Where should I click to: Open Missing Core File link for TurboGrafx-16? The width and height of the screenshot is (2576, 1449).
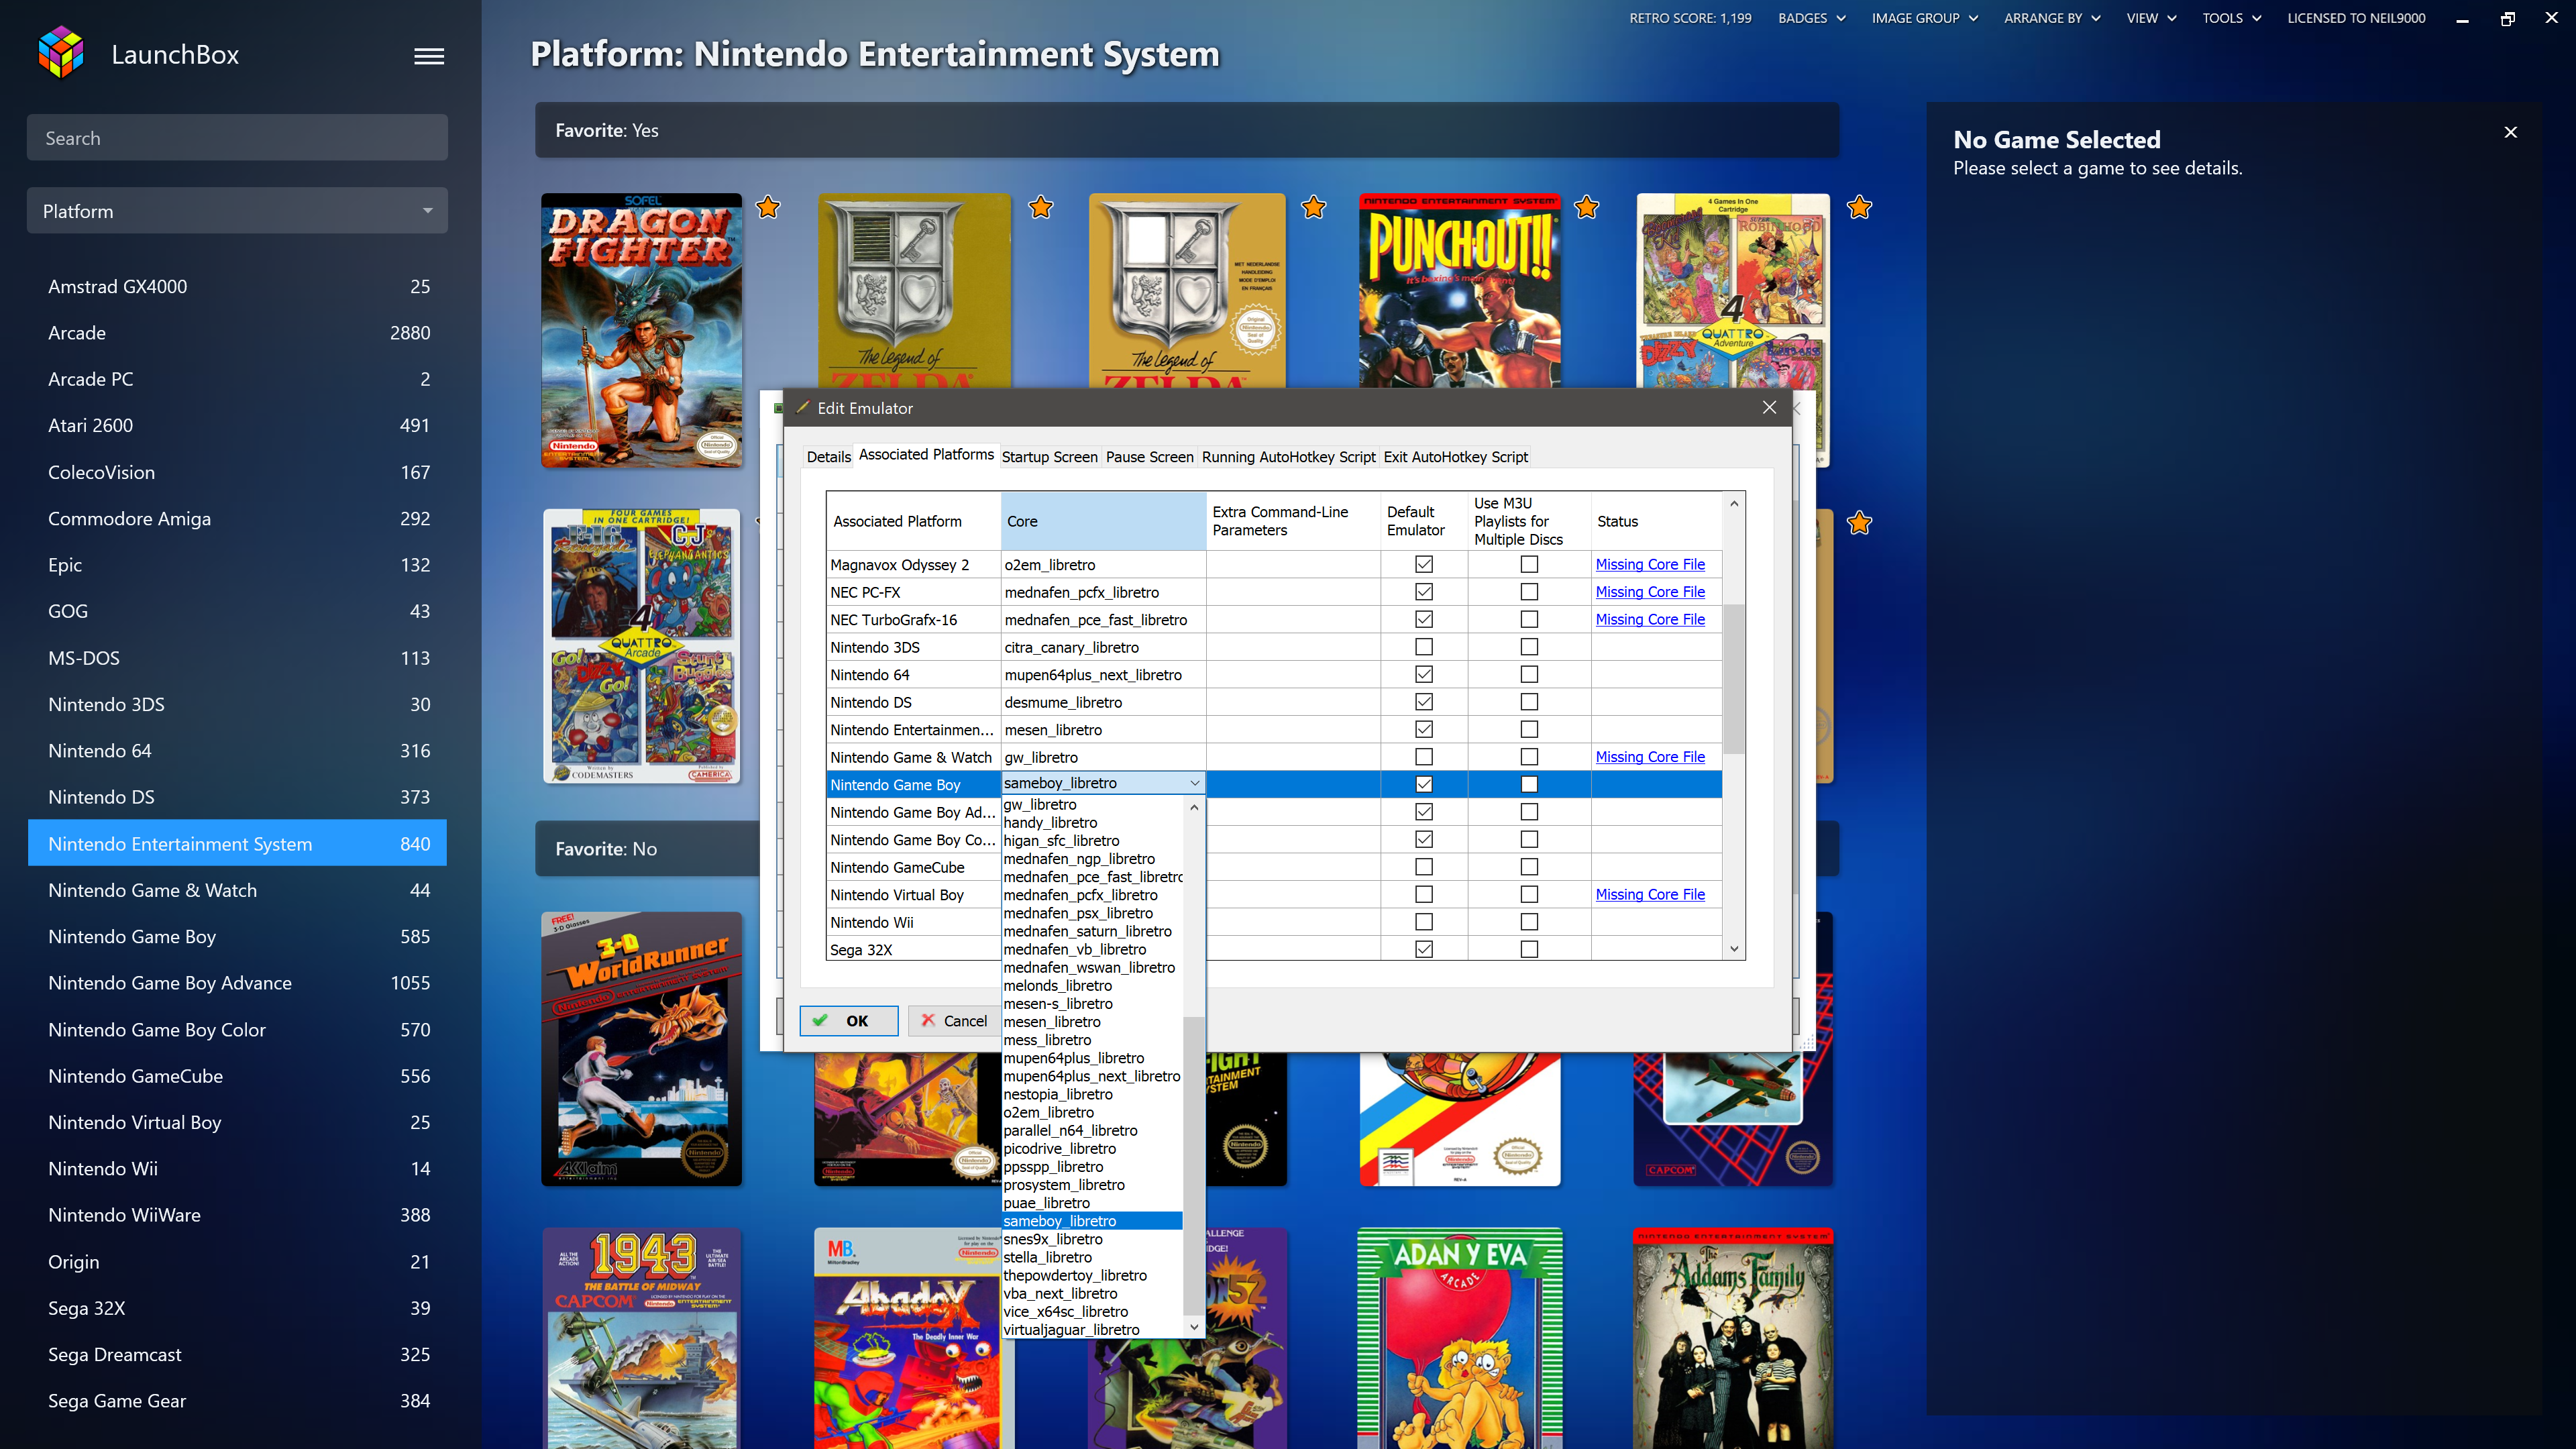[1650, 619]
